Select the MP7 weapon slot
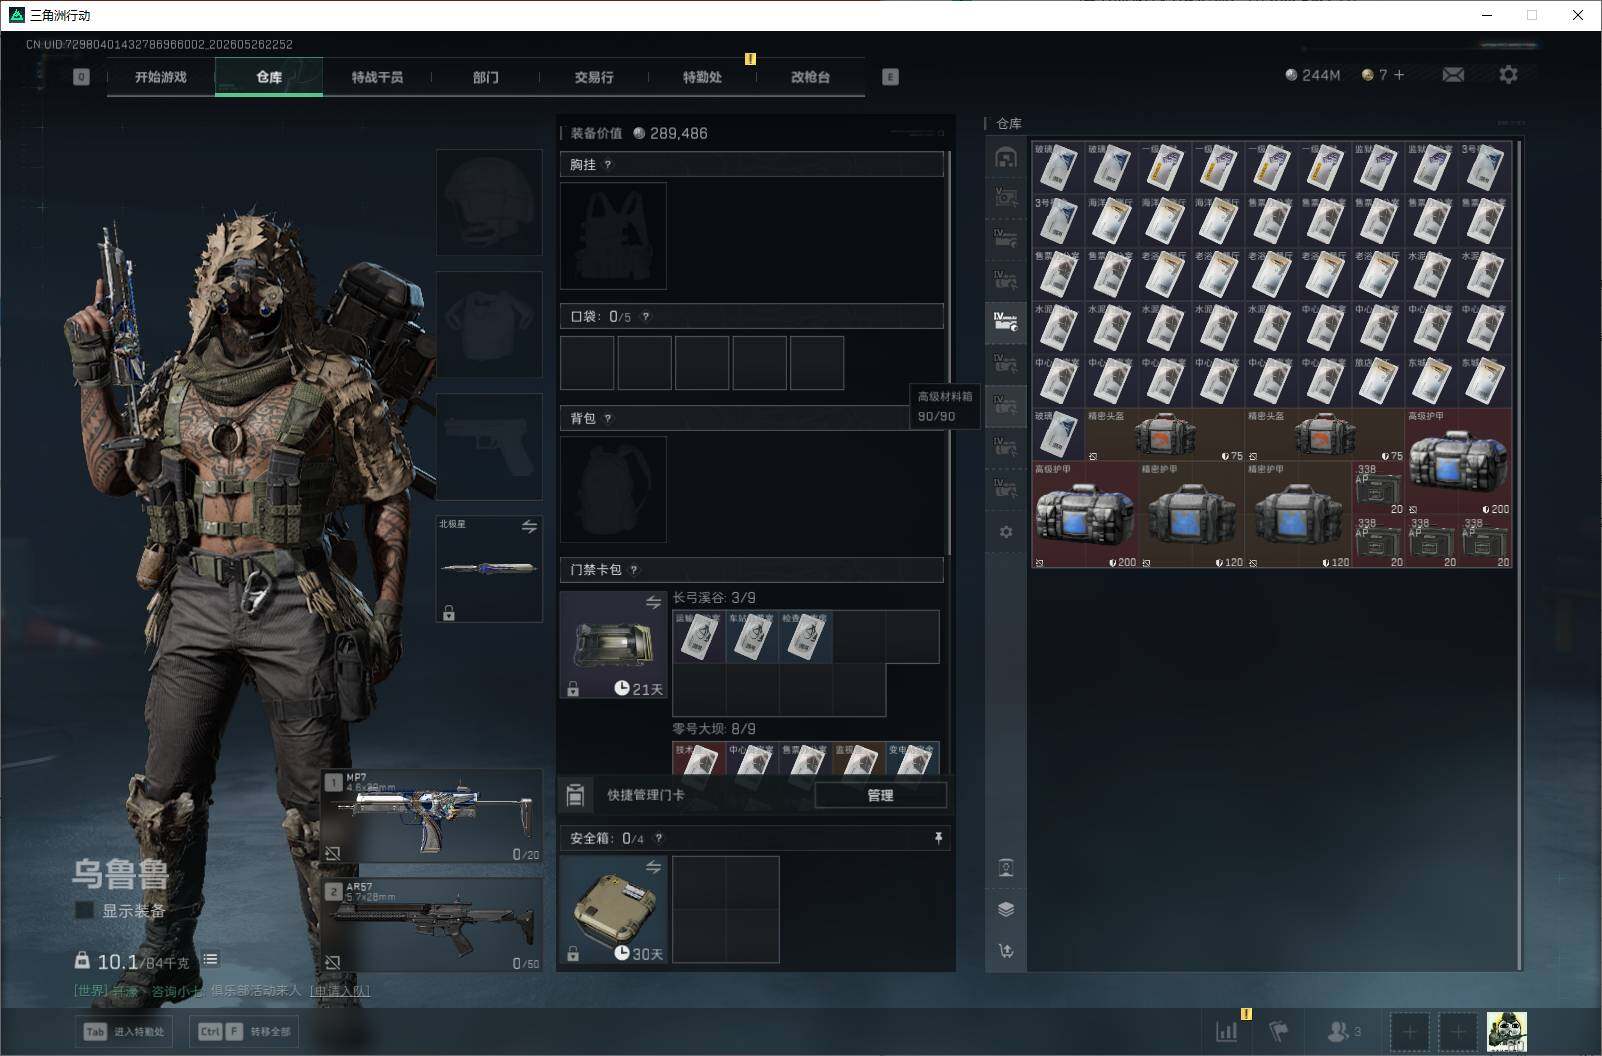Screen dimensions: 1602x1056 (x=432, y=816)
